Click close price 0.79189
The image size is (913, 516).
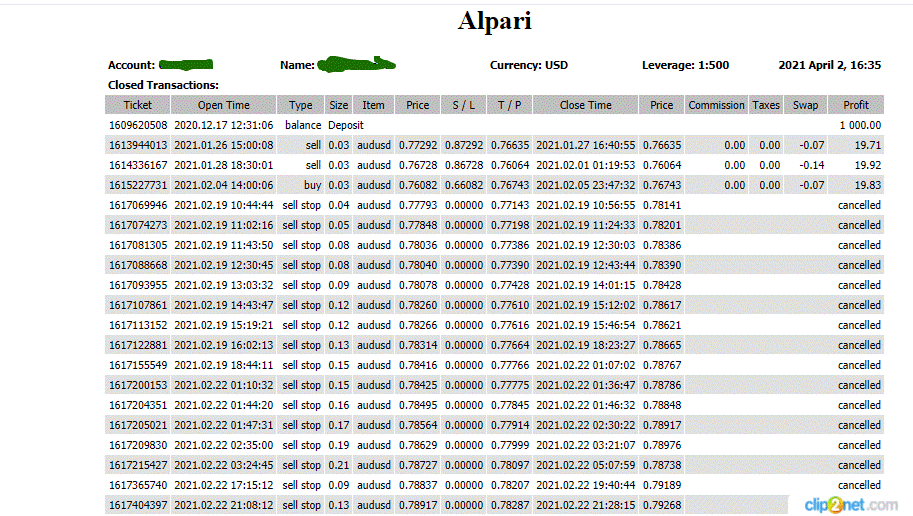coord(661,485)
